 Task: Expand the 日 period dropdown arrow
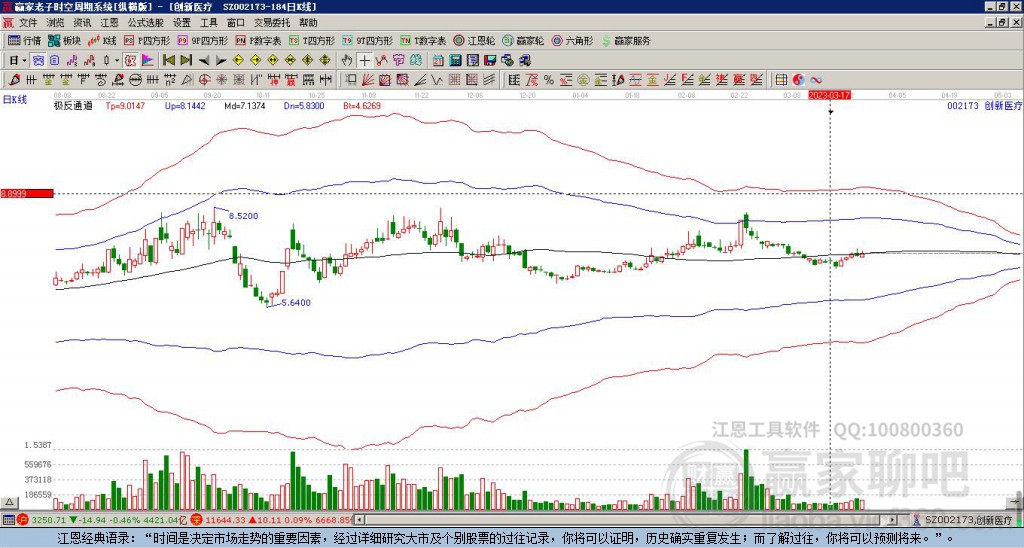24,61
